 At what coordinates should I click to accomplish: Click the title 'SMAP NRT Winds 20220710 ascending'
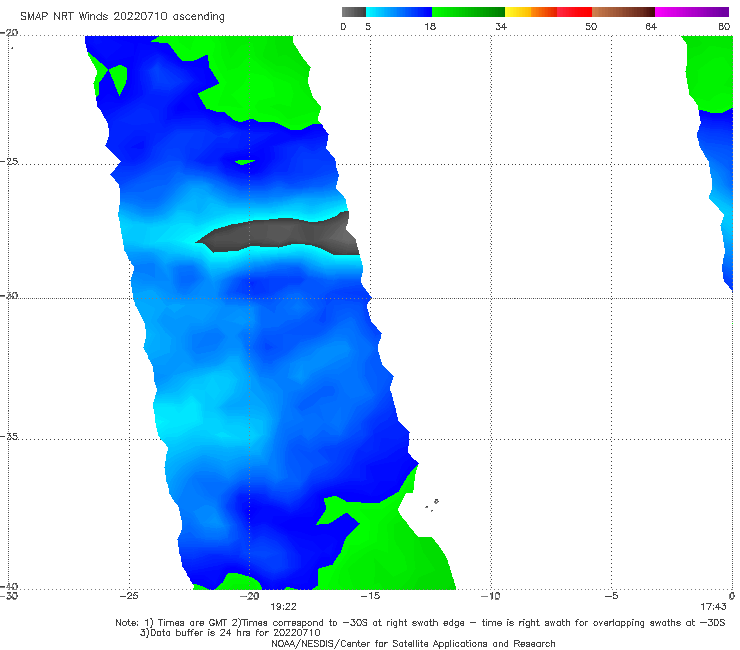[x=122, y=16]
